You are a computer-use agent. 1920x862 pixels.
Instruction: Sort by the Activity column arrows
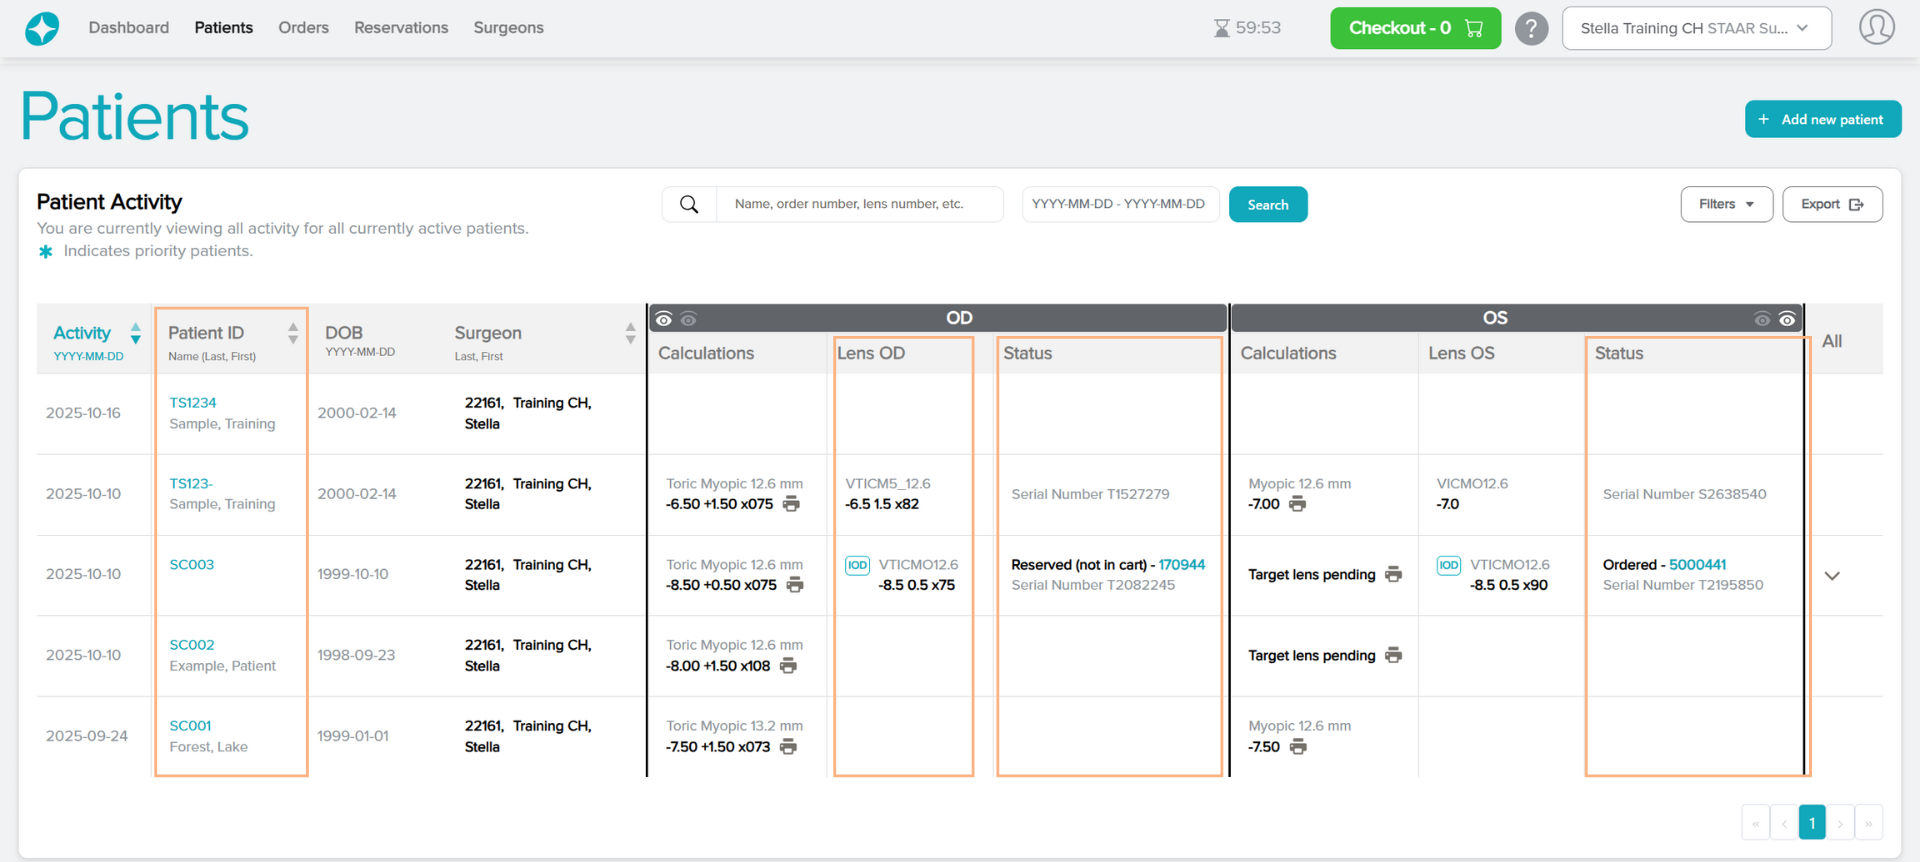[x=135, y=334]
